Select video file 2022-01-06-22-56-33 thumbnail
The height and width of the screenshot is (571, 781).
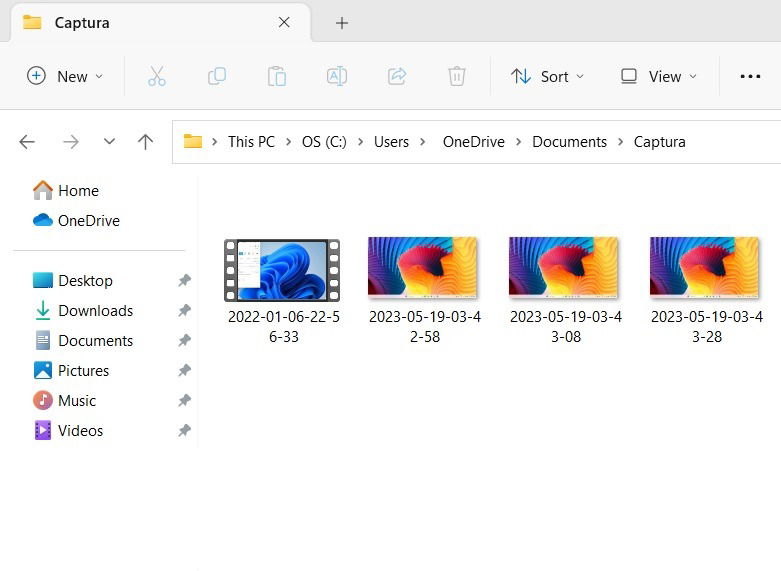click(282, 271)
